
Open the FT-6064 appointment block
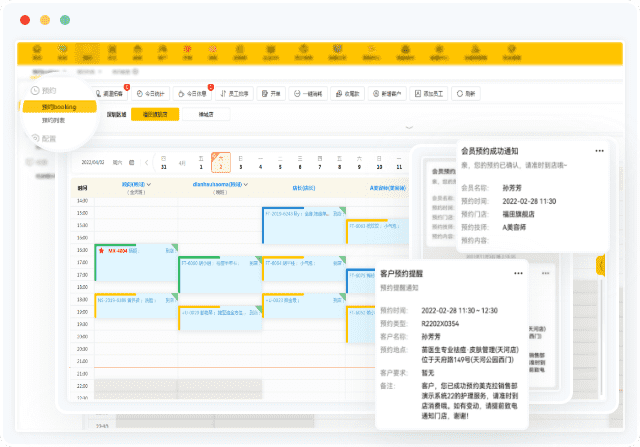[x=304, y=268]
